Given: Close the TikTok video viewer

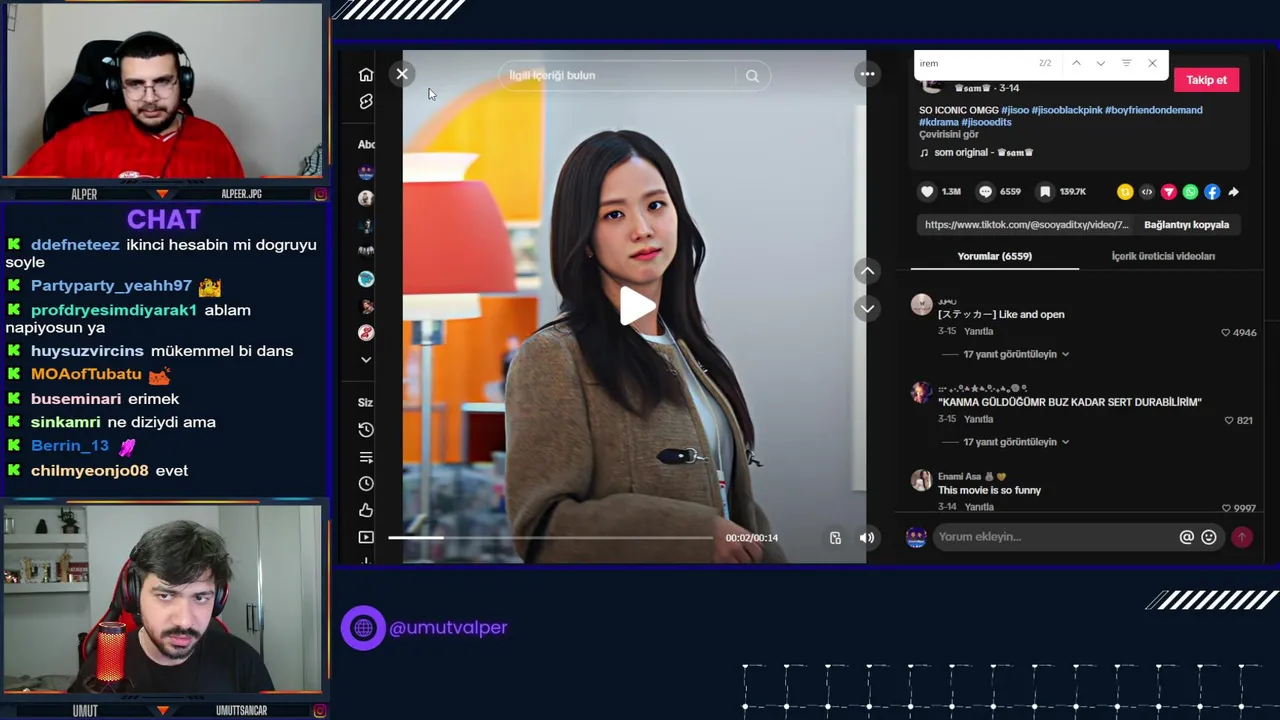Looking at the screenshot, I should tap(402, 74).
